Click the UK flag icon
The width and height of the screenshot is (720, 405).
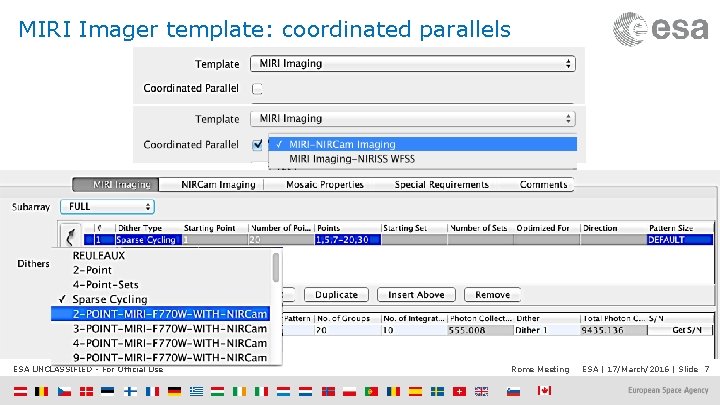coord(481,391)
